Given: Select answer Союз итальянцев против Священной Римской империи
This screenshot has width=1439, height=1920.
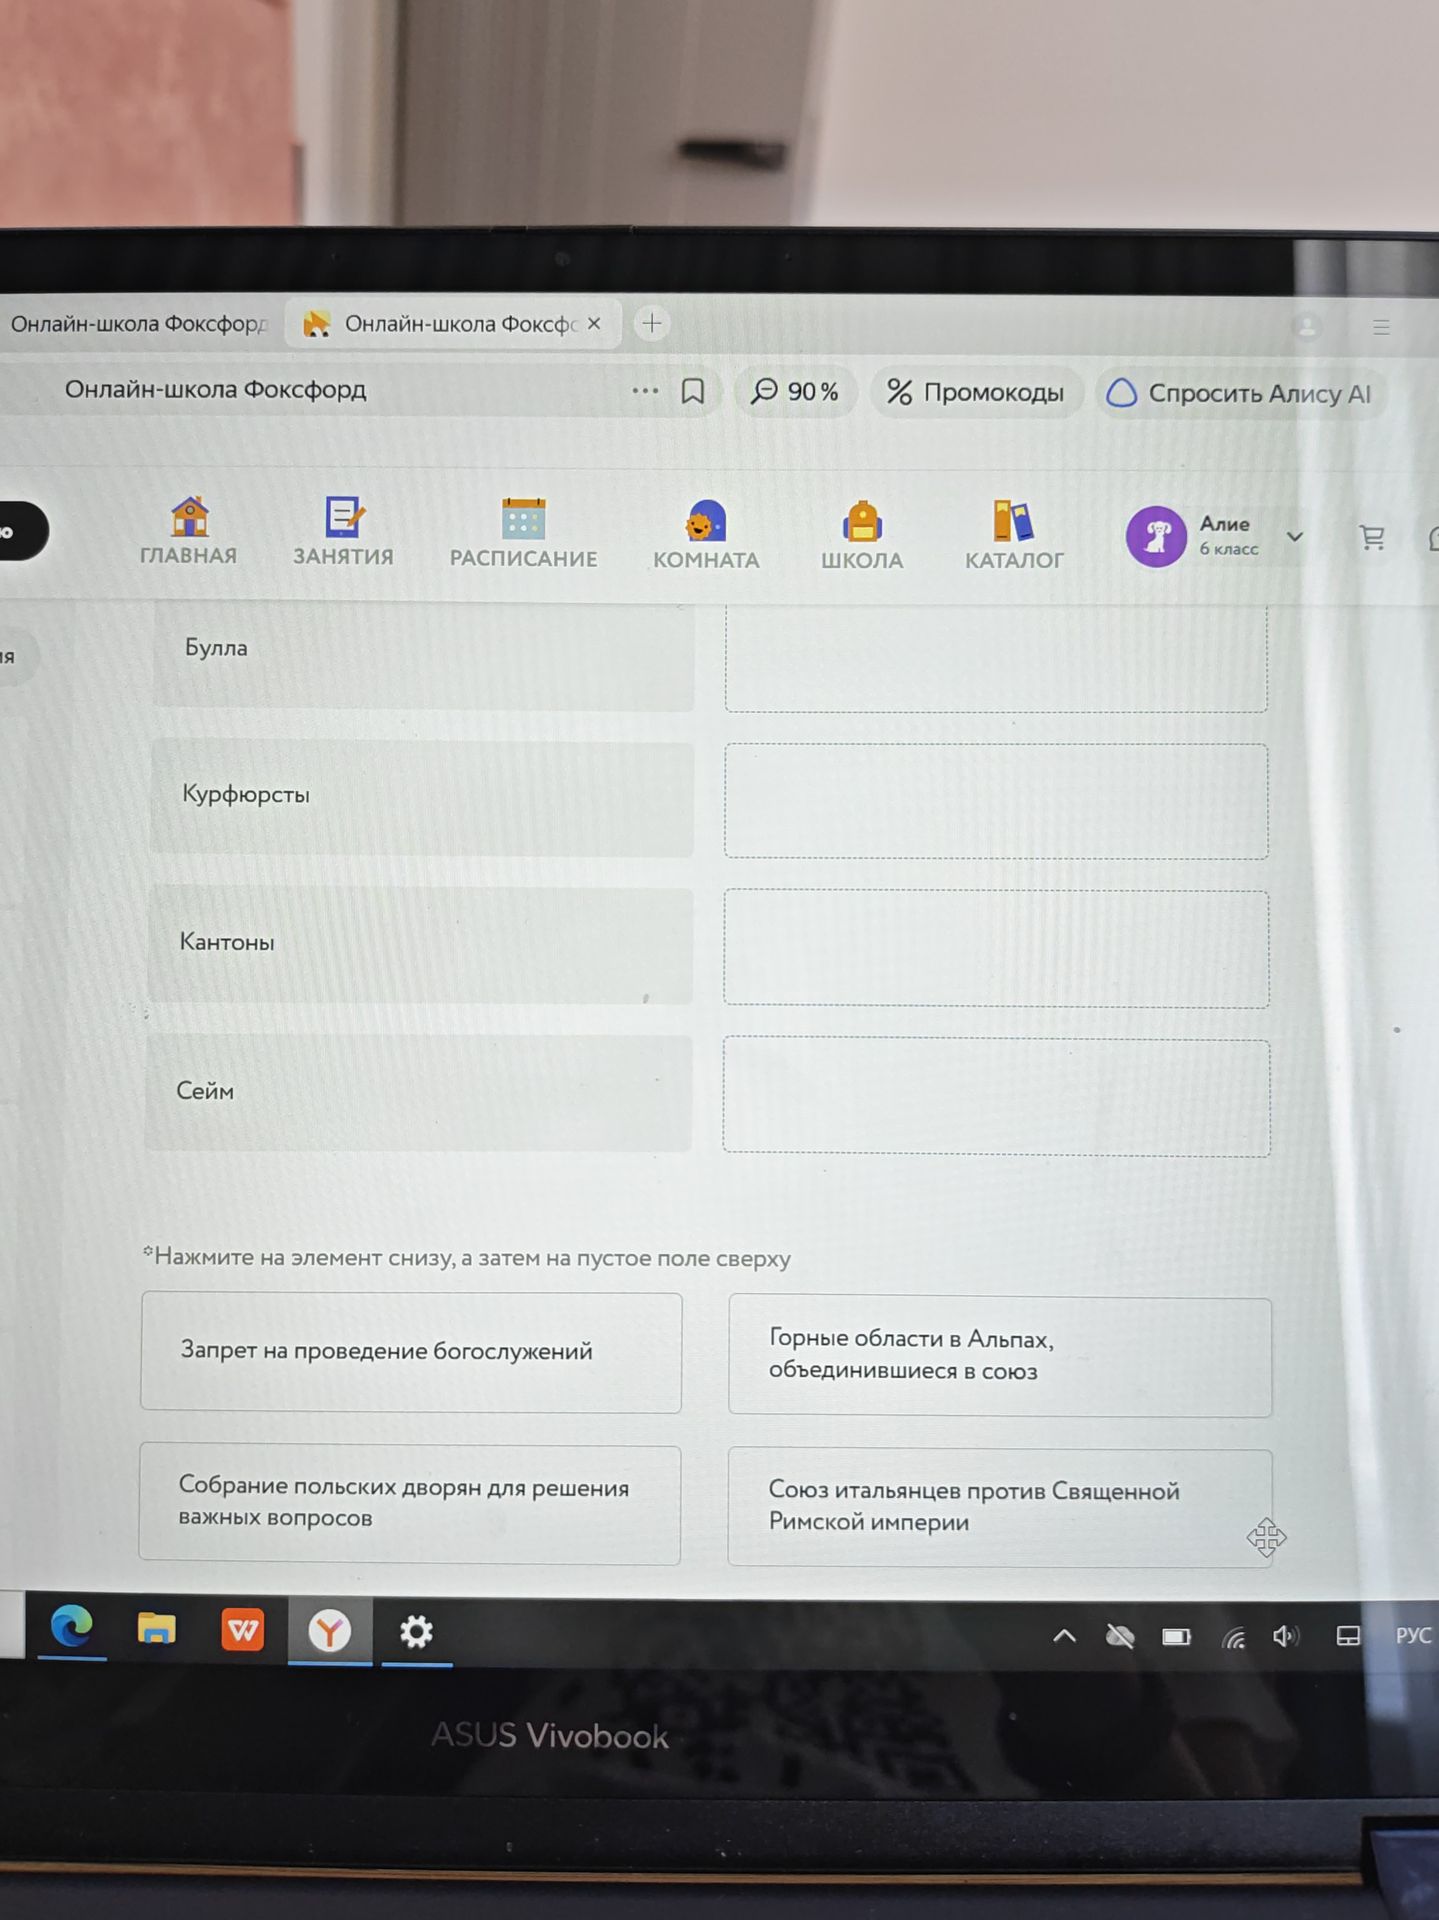Looking at the screenshot, I should click(1000, 1508).
